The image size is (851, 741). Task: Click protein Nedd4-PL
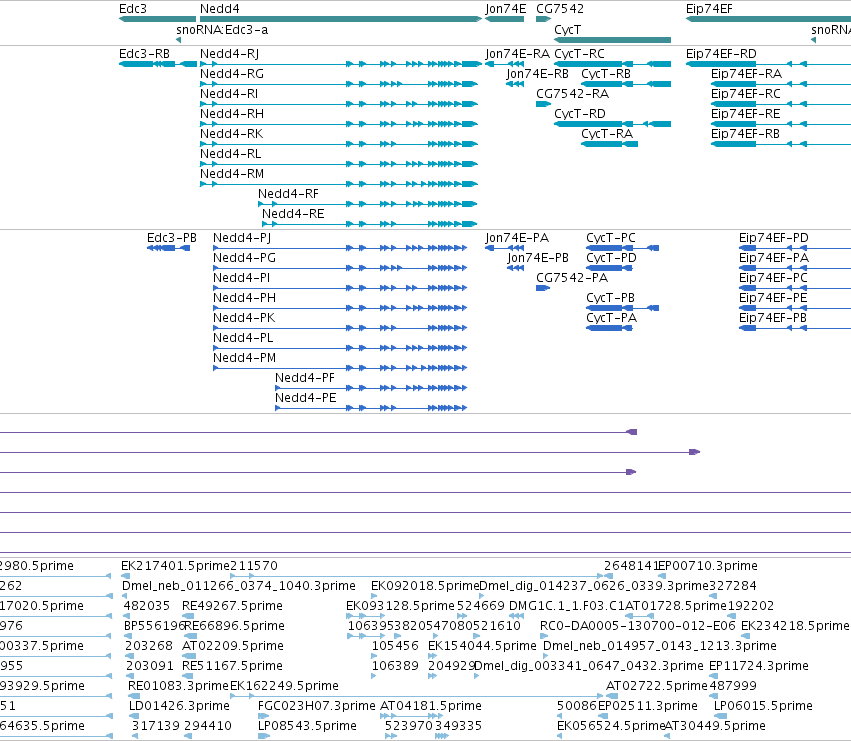click(x=340, y=348)
